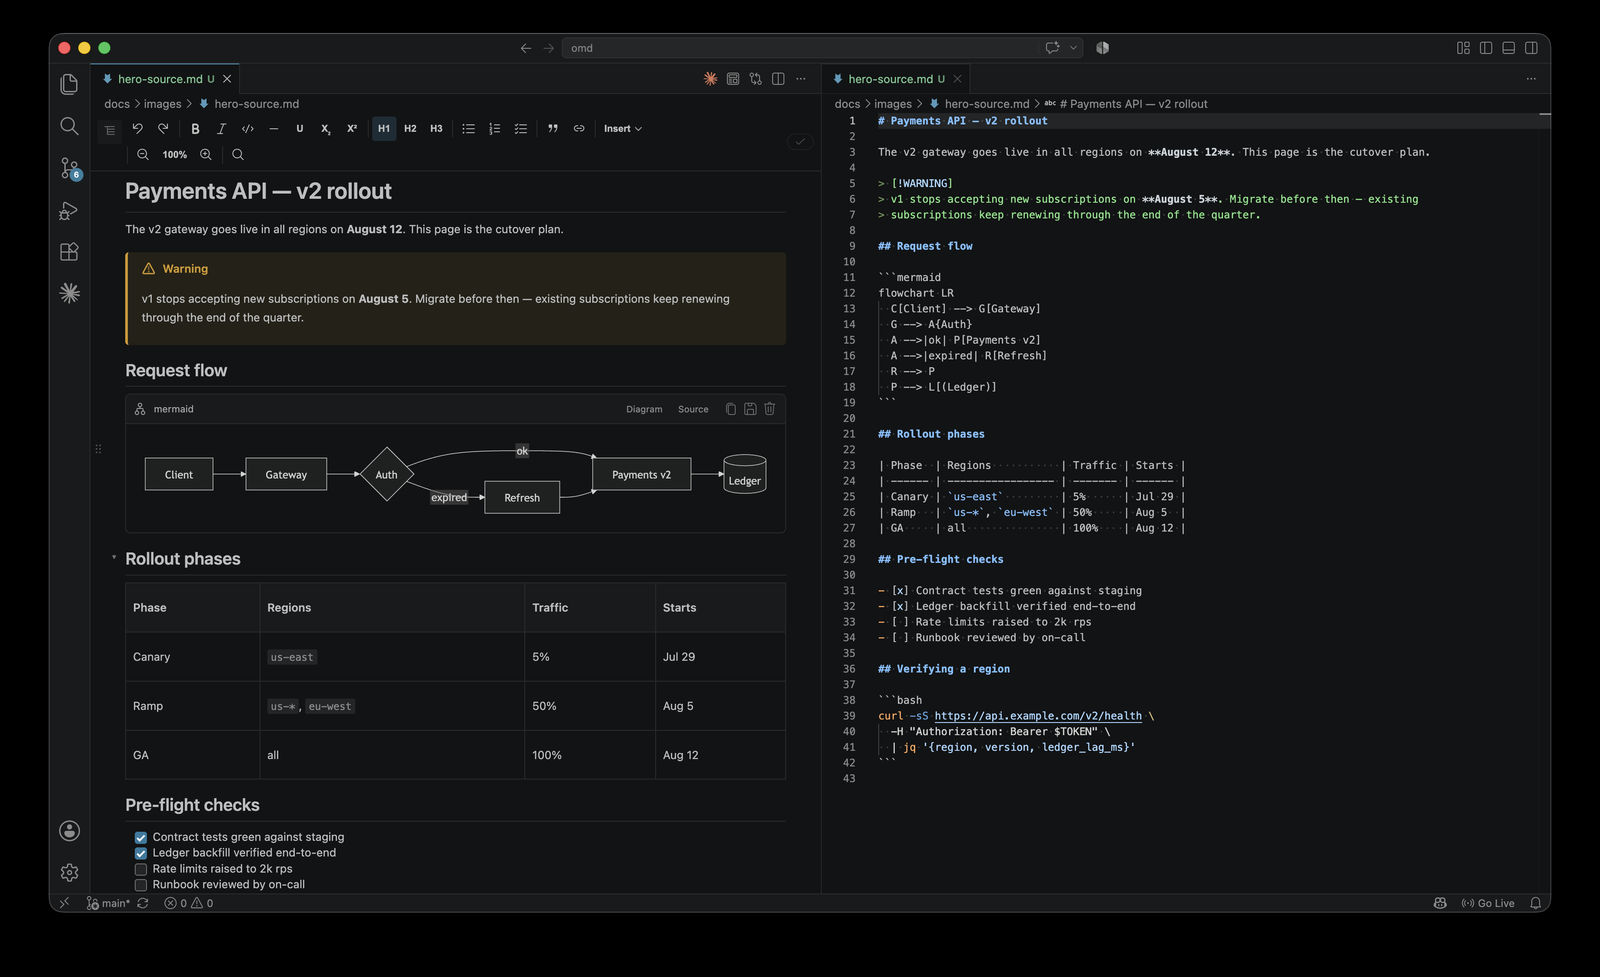Open Manage gear in activity bar

(69, 873)
